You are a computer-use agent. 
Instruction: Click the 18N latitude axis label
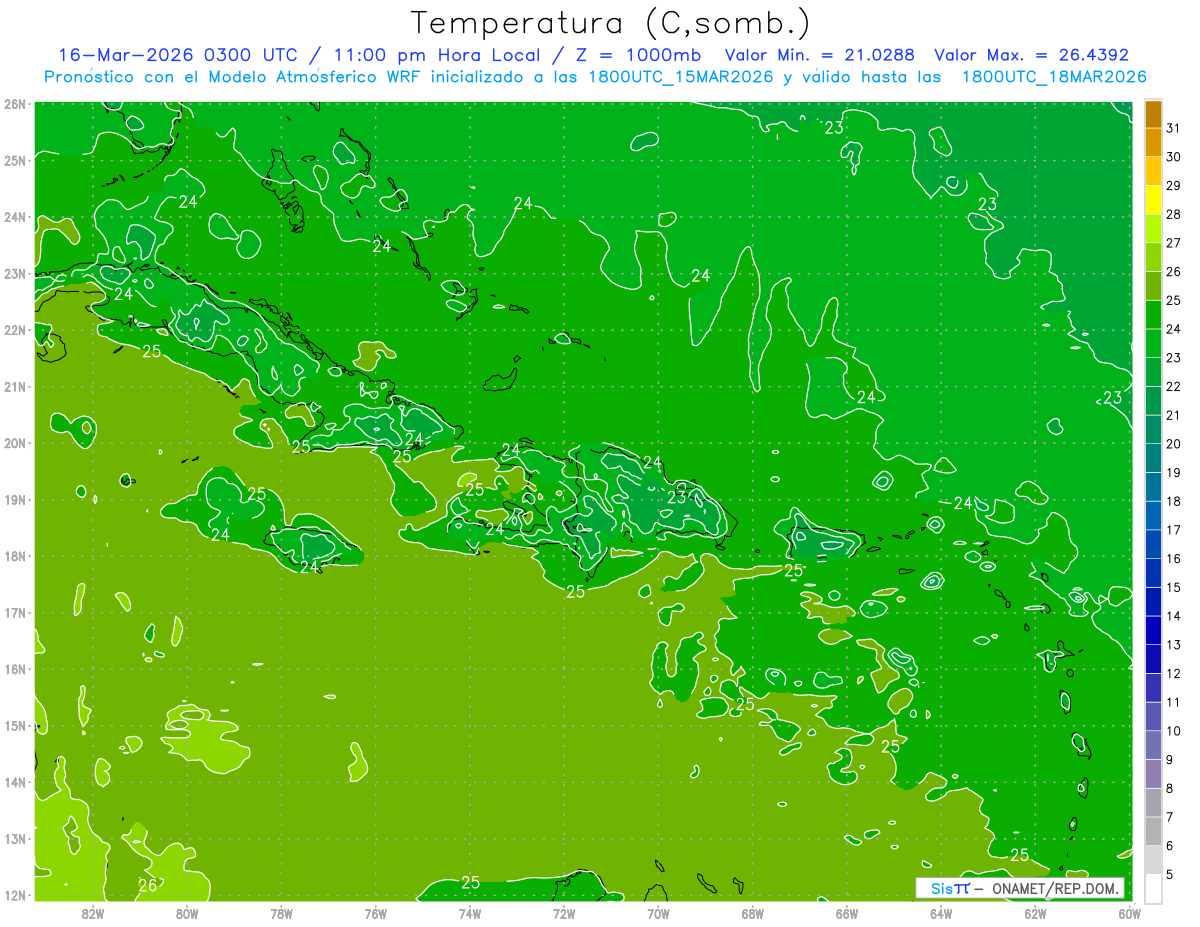coord(14,556)
